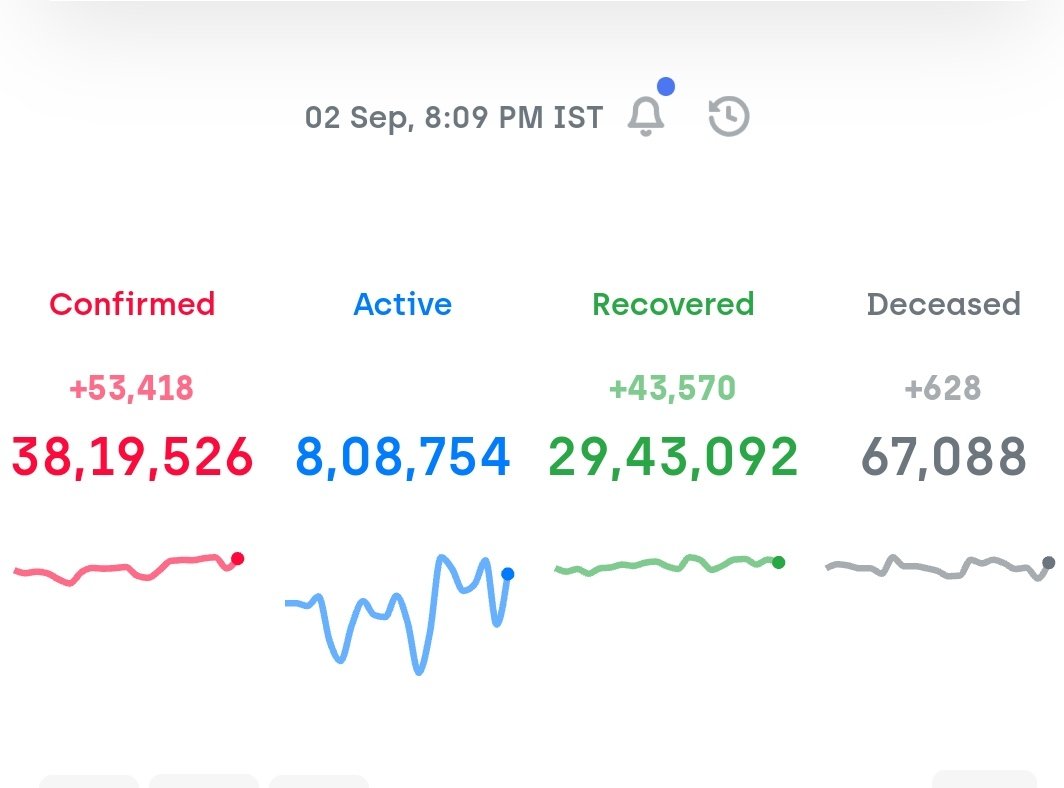Select the Confirmed category heading

[x=131, y=304]
